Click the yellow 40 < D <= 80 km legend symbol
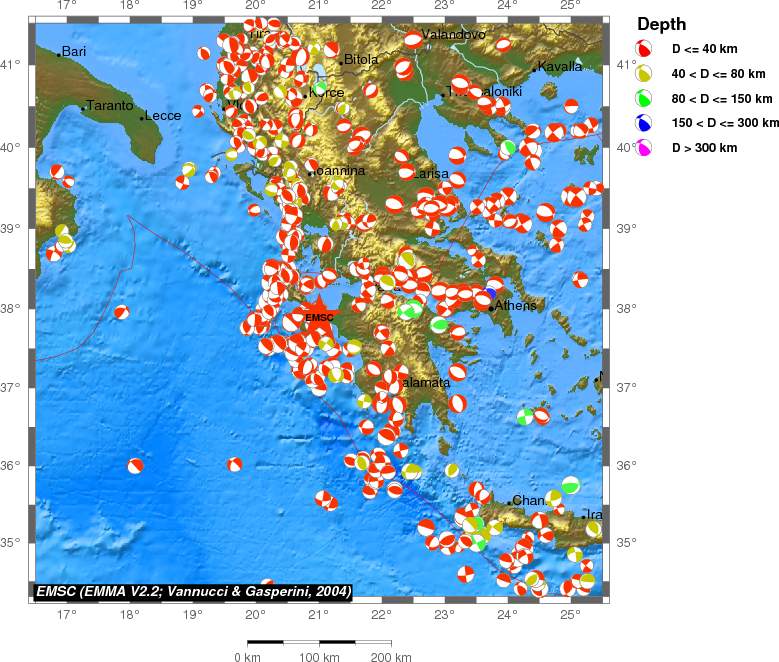779x662 pixels. 645,73
